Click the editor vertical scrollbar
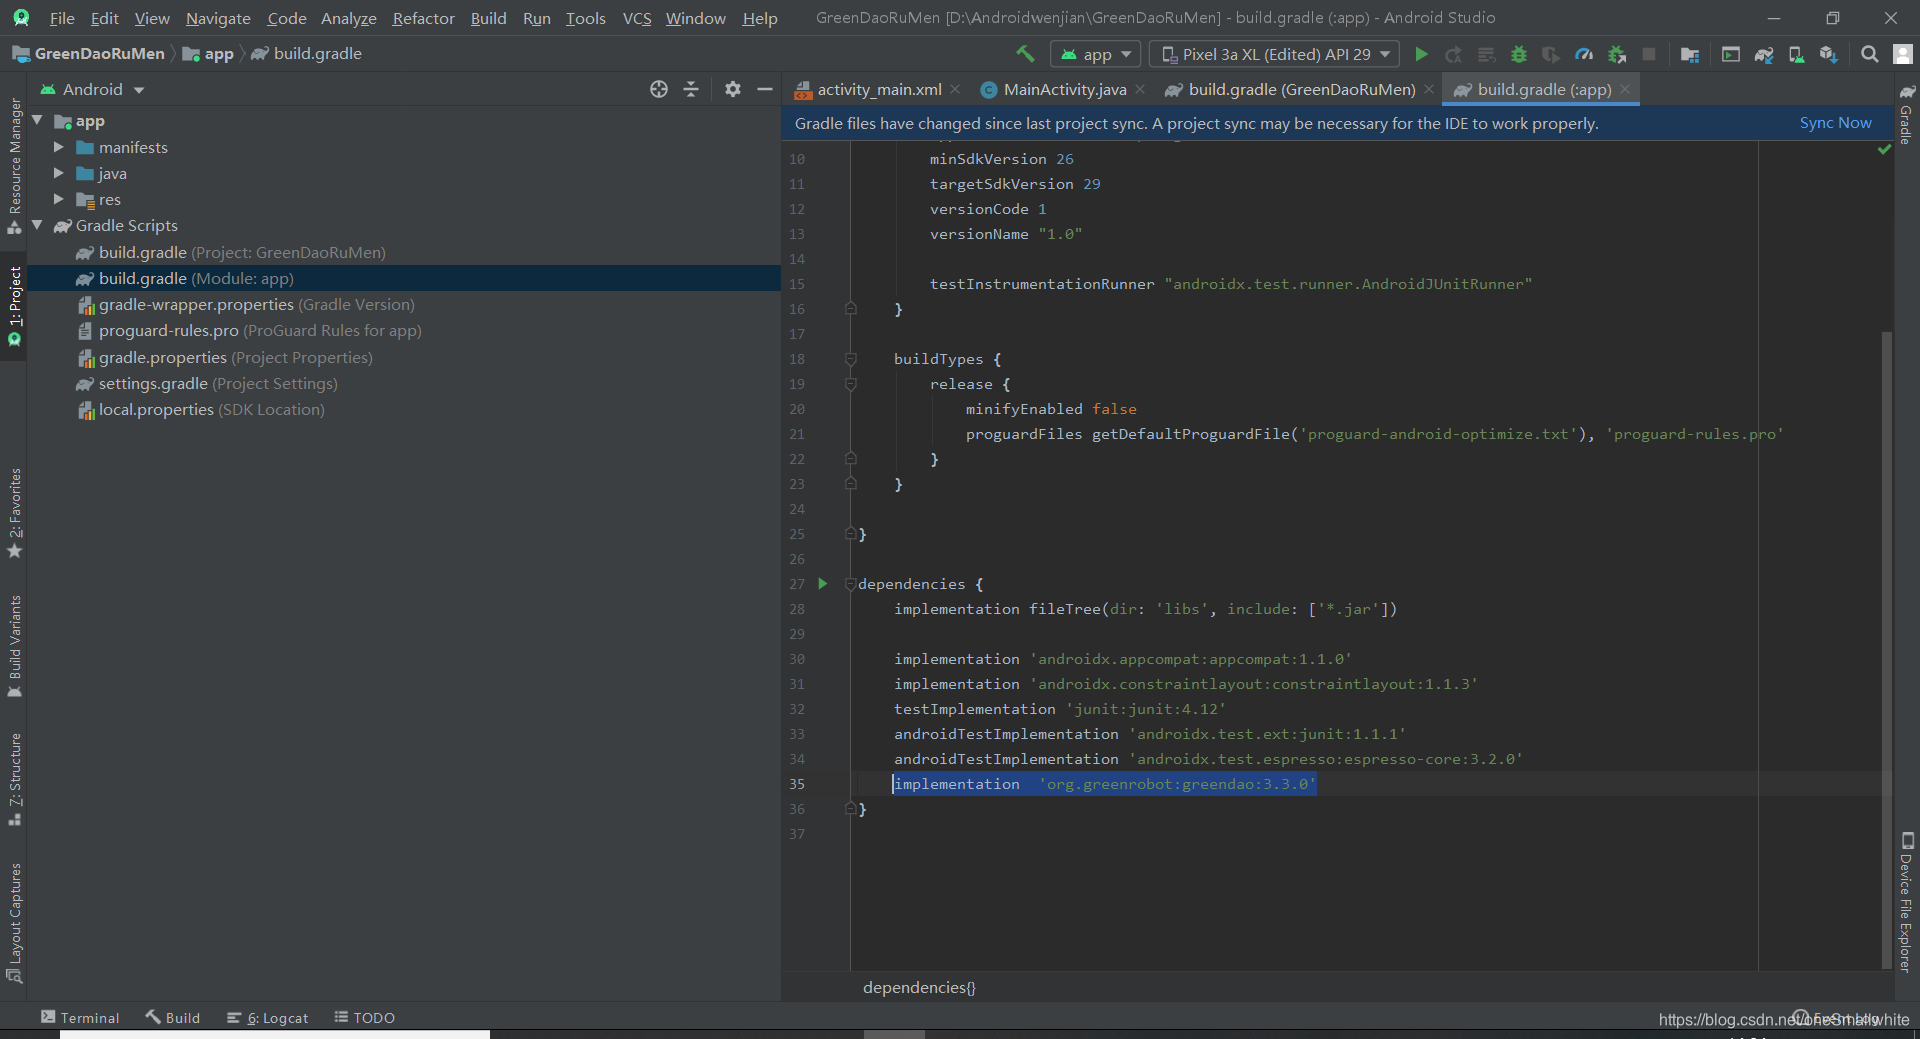 pyautogui.click(x=1886, y=650)
